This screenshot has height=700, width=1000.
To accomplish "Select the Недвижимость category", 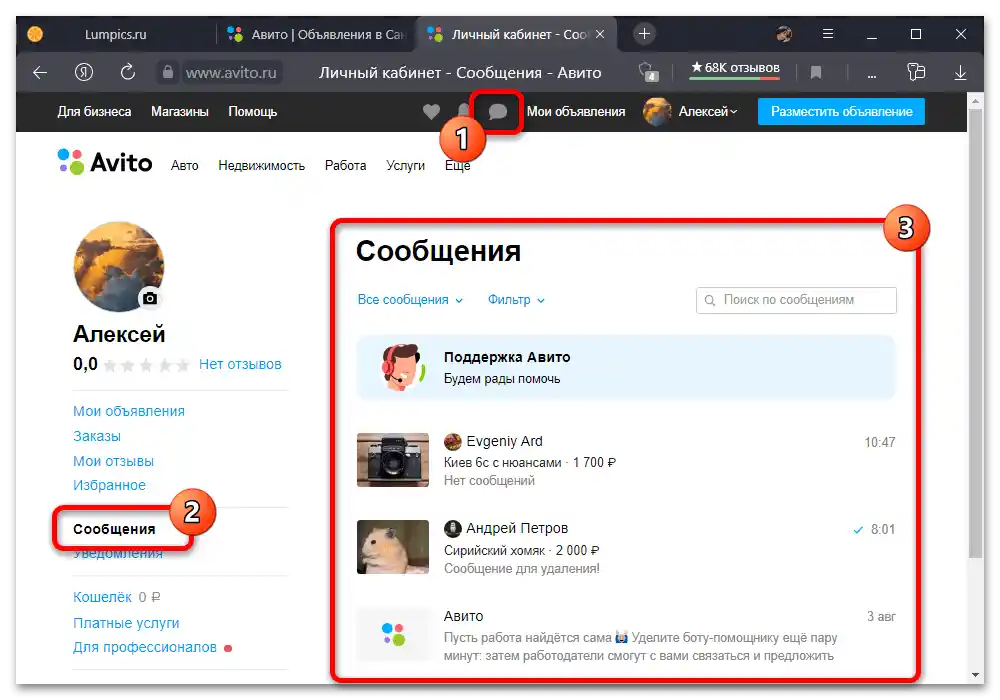I will pyautogui.click(x=261, y=165).
